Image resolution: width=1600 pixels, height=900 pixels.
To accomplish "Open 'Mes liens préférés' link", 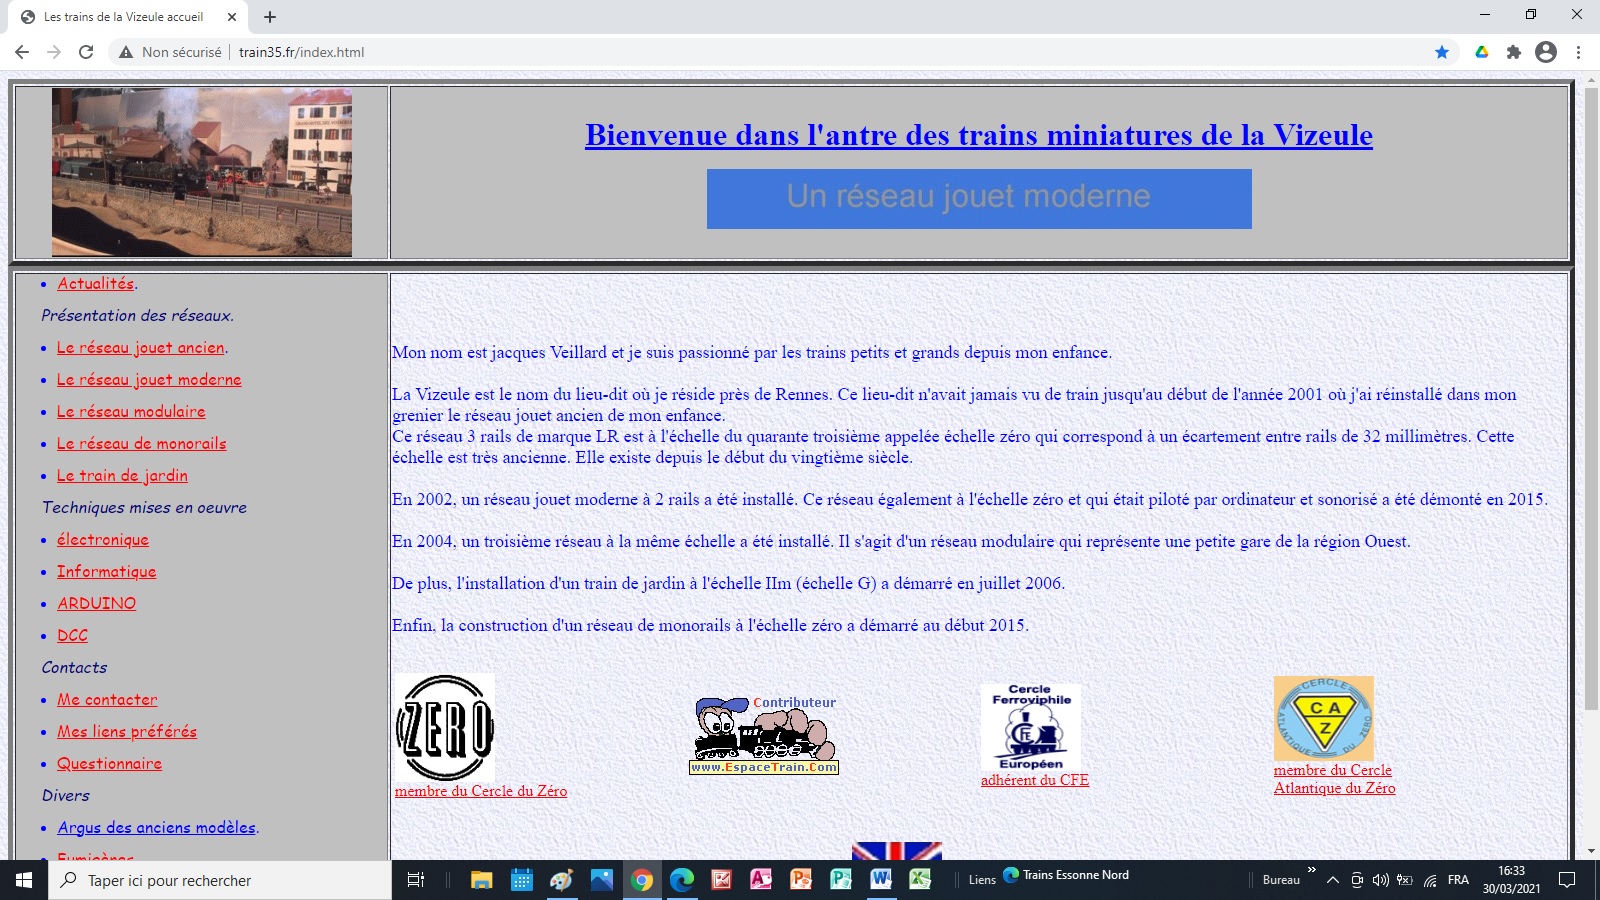I will (x=127, y=732).
